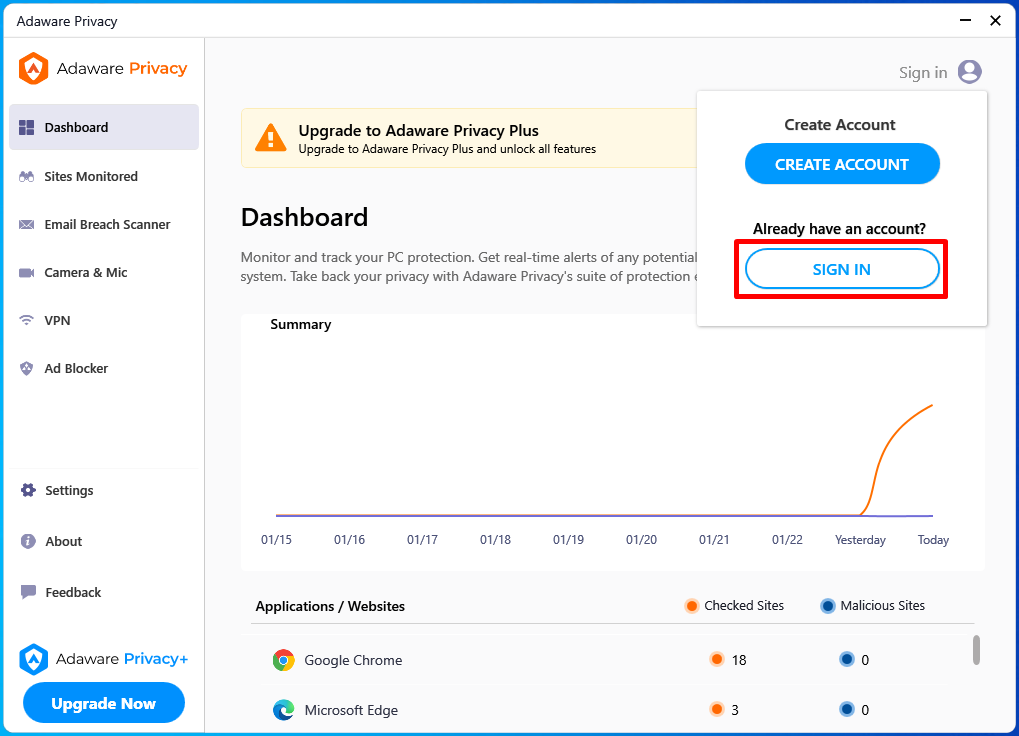The width and height of the screenshot is (1019, 736).
Task: Click the About info icon
Action: pyautogui.click(x=28, y=541)
